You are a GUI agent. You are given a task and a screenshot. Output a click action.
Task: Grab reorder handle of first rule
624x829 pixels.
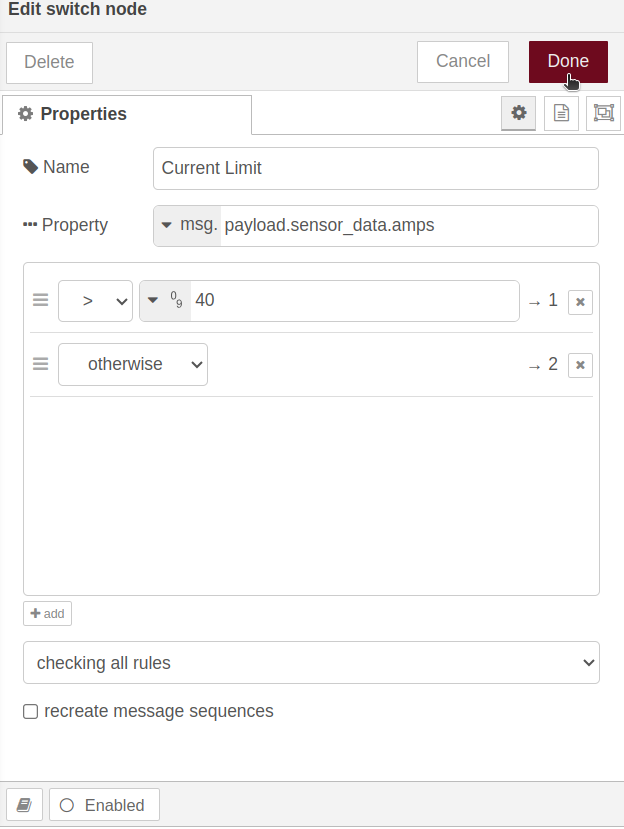pos(41,300)
